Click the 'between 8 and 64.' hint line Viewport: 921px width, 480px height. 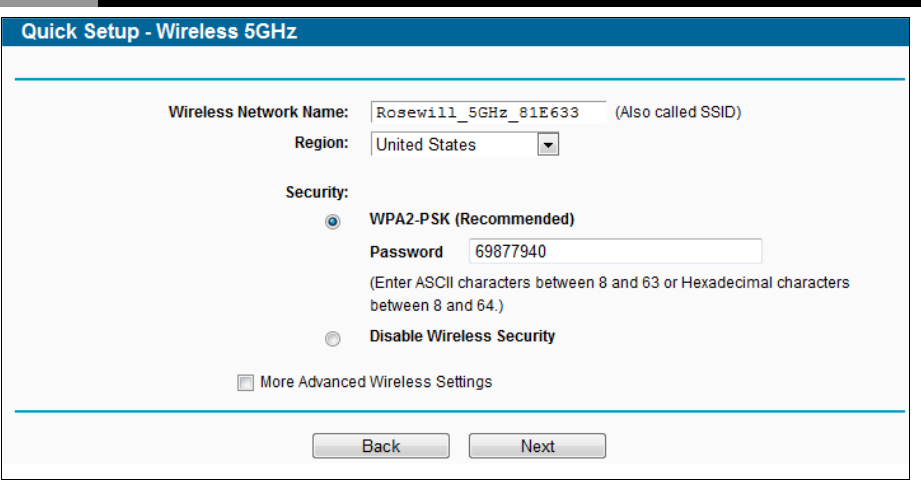[436, 306]
